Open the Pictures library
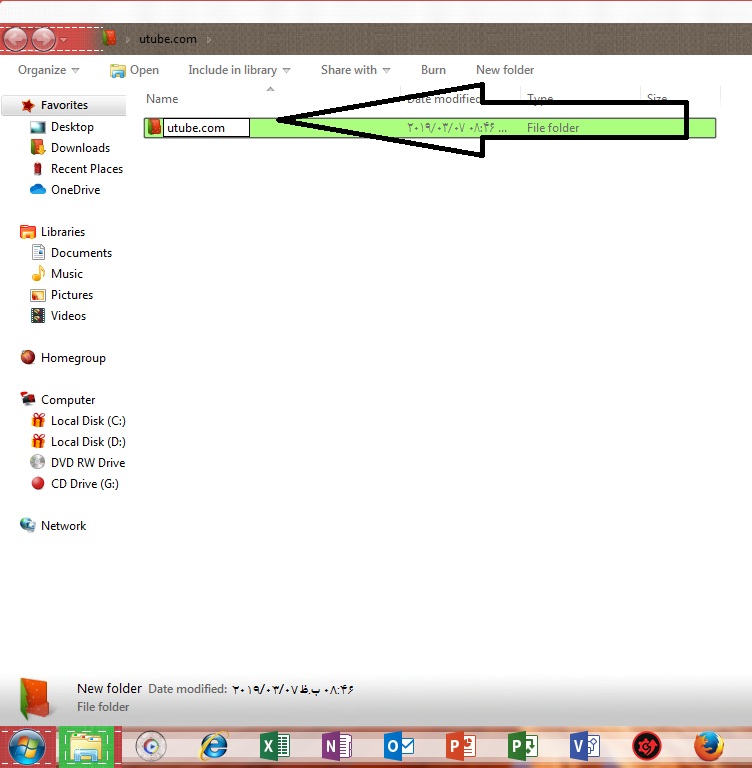752x768 pixels. pos(72,295)
